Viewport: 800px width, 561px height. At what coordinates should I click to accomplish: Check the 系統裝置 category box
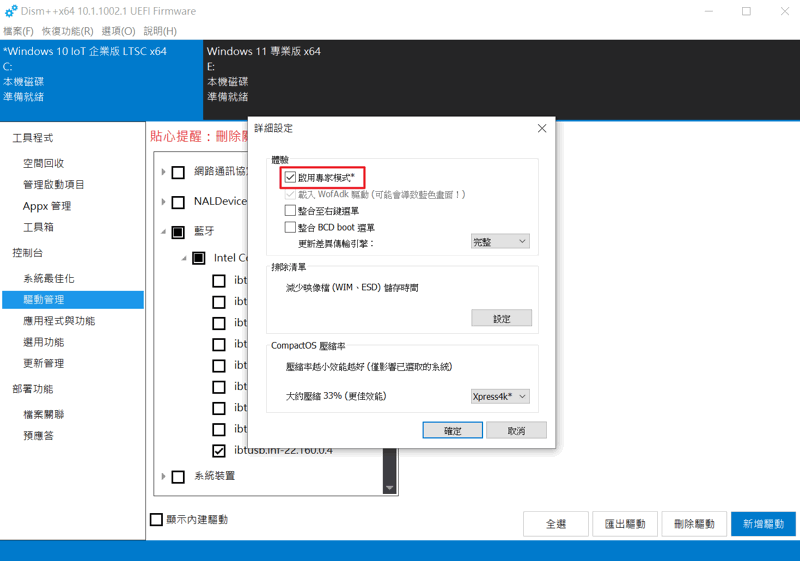pos(178,477)
